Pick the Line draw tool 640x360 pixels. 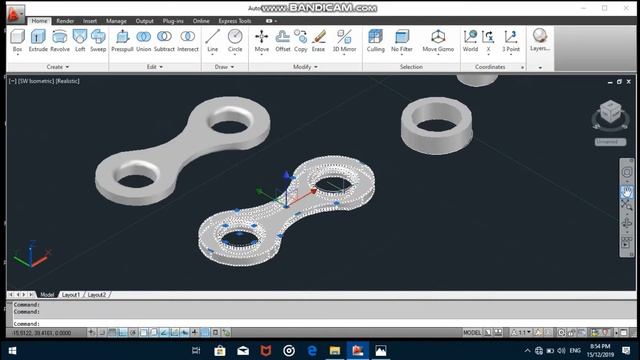point(213,40)
